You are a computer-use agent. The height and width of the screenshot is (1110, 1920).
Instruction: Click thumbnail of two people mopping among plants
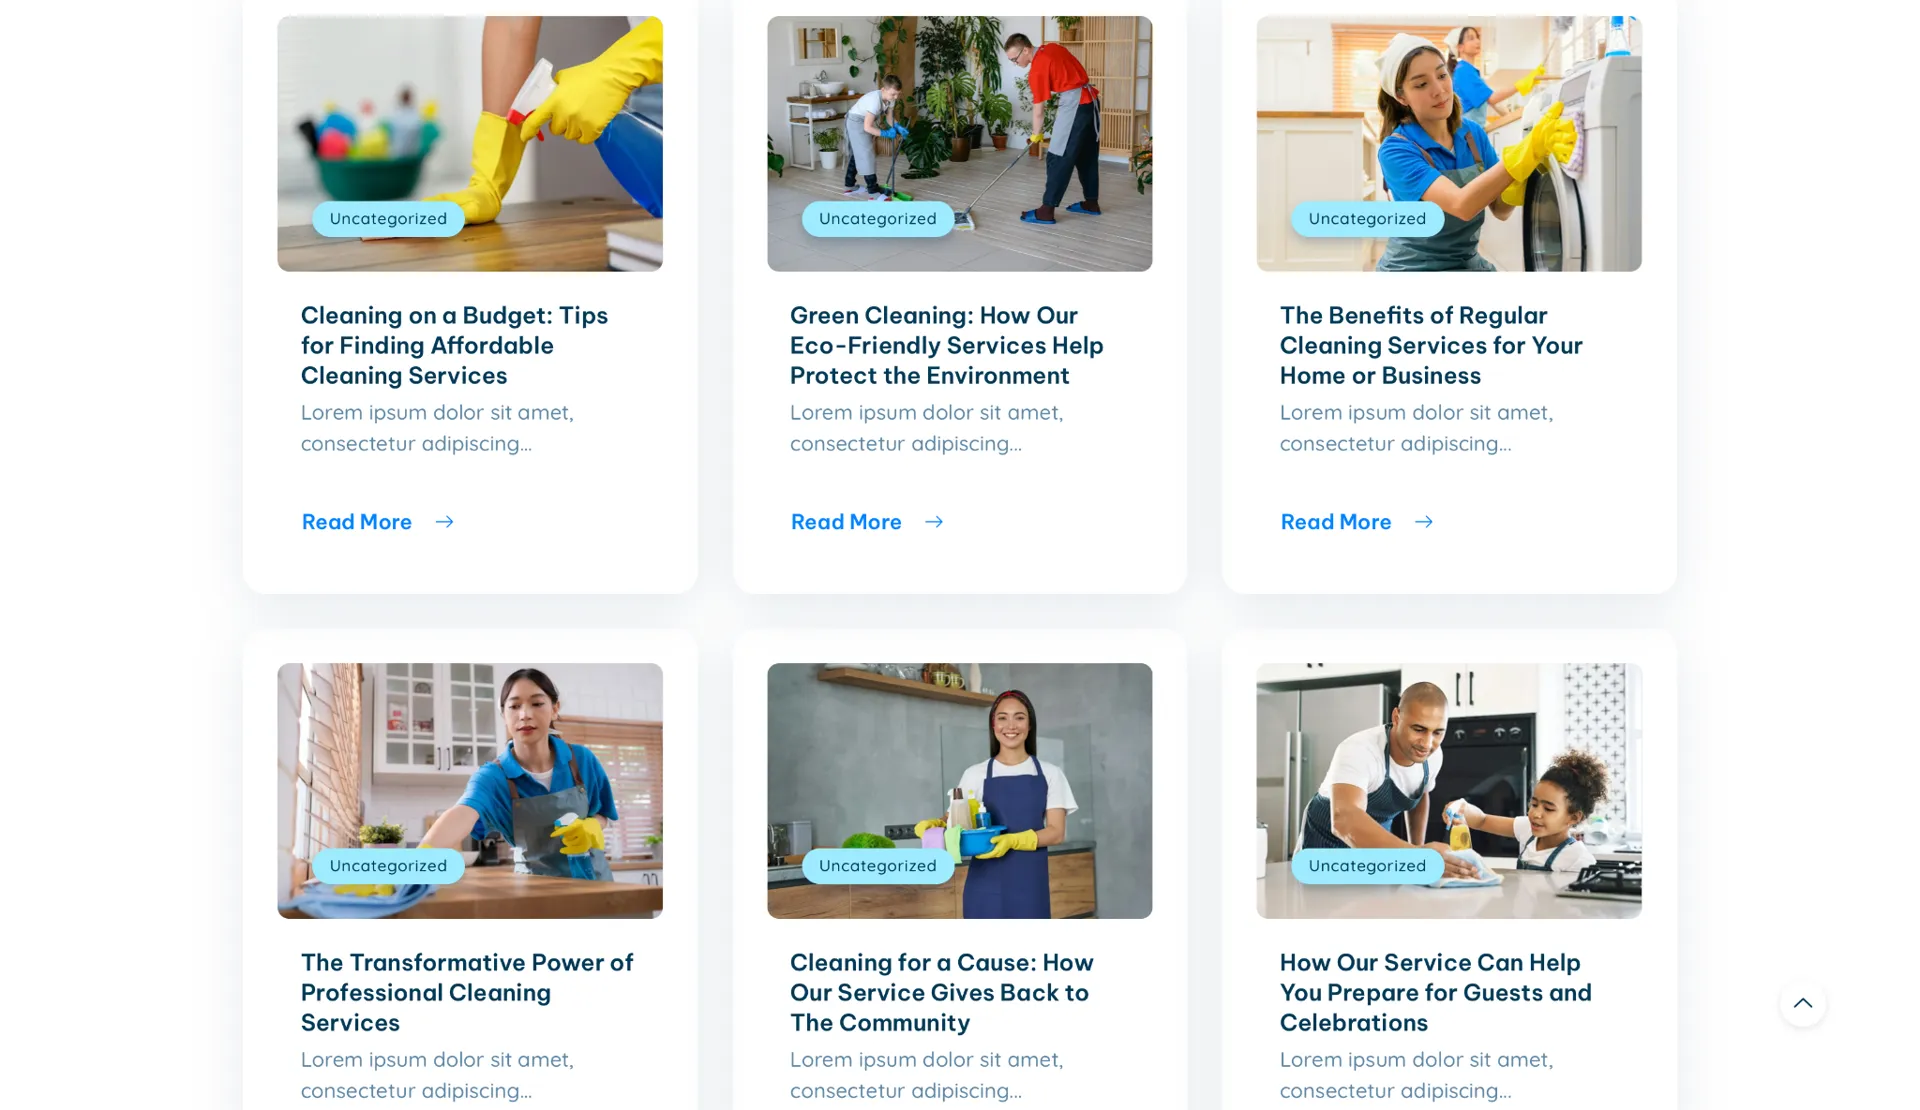pyautogui.click(x=959, y=143)
